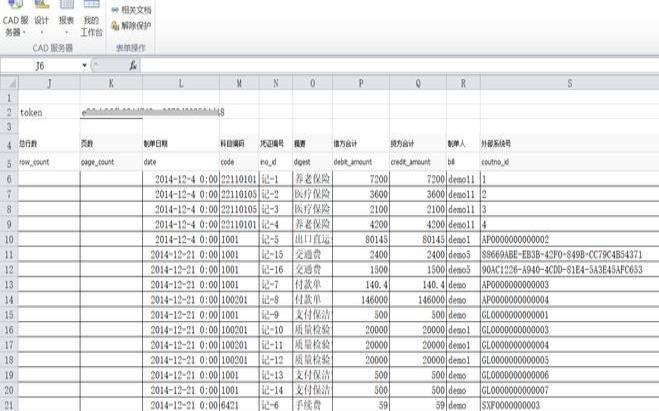This screenshot has height=411, width=659.
Task: Click the 借方合计 header cell
Action: tap(359, 144)
